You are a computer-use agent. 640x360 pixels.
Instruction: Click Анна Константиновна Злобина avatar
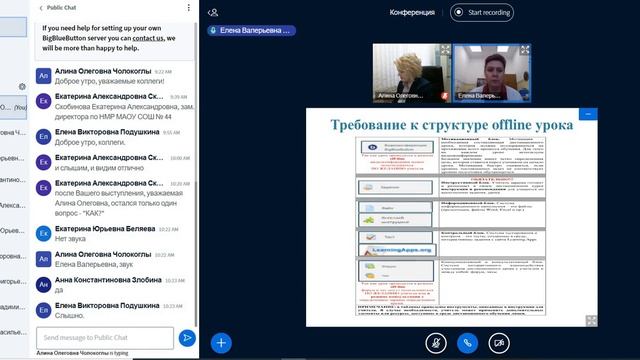click(43, 284)
